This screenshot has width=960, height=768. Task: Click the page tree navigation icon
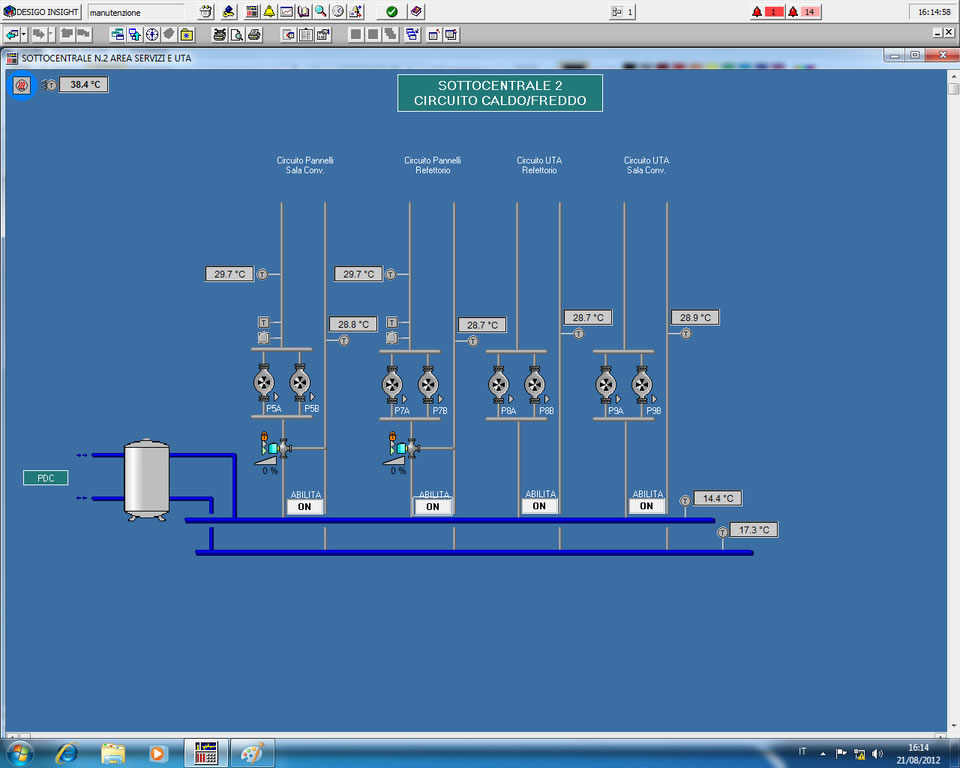(117, 35)
